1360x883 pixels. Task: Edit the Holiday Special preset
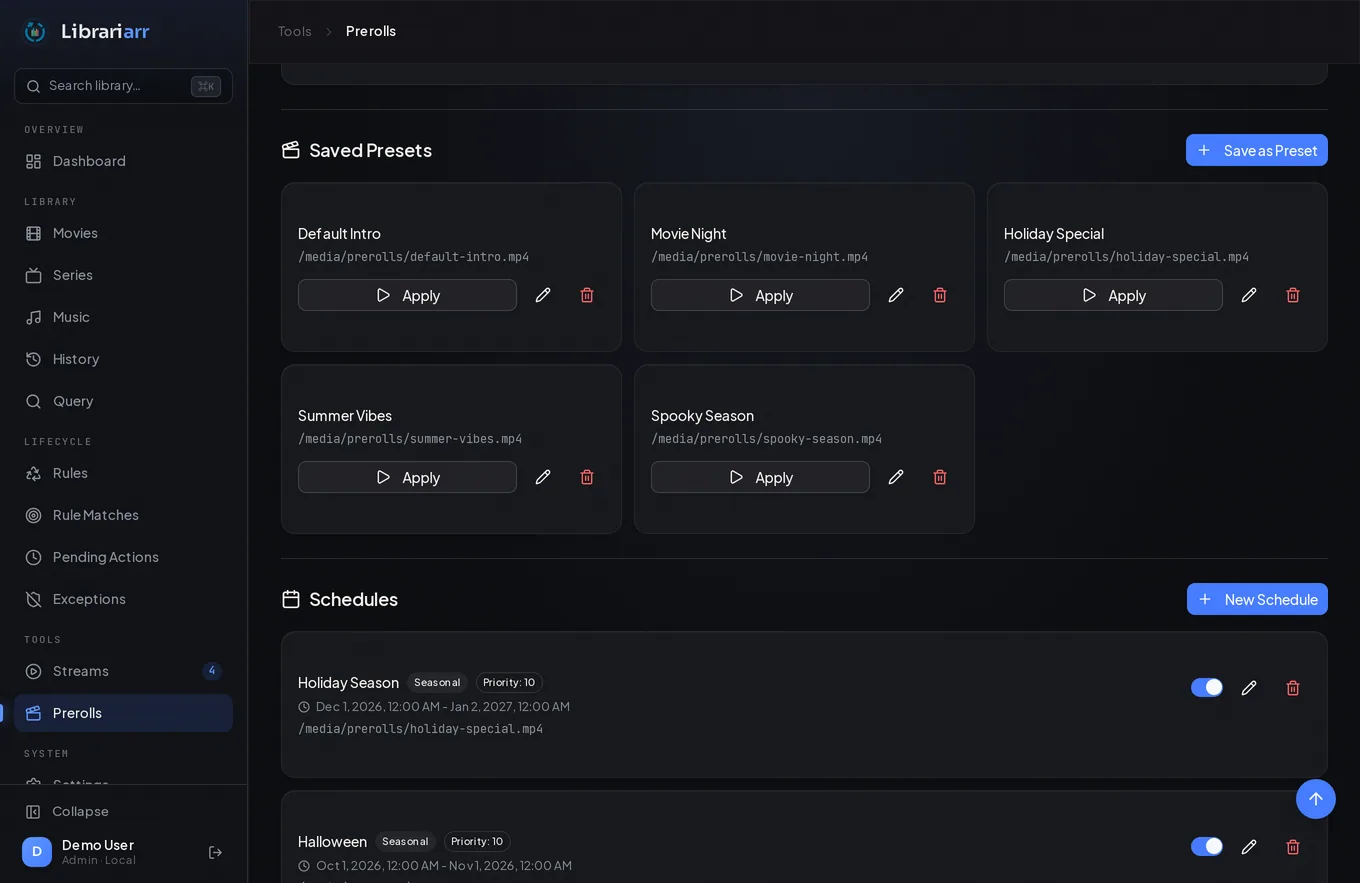pyautogui.click(x=1249, y=295)
